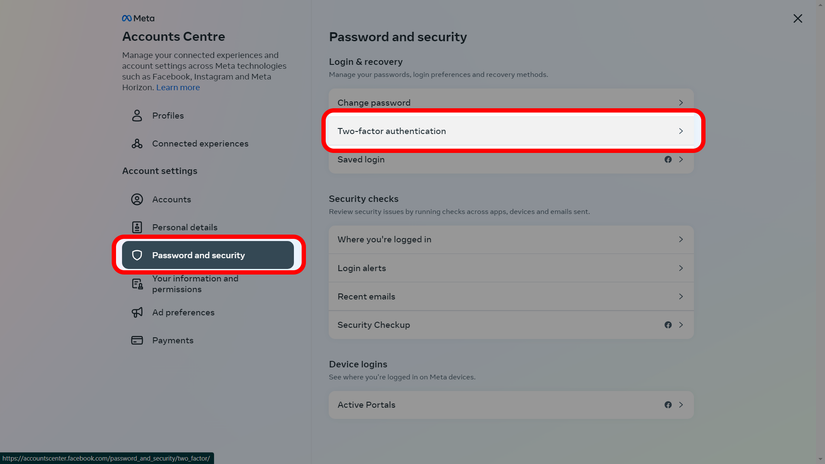The width and height of the screenshot is (825, 464).
Task: Click the Meta logo
Action: coord(138,18)
